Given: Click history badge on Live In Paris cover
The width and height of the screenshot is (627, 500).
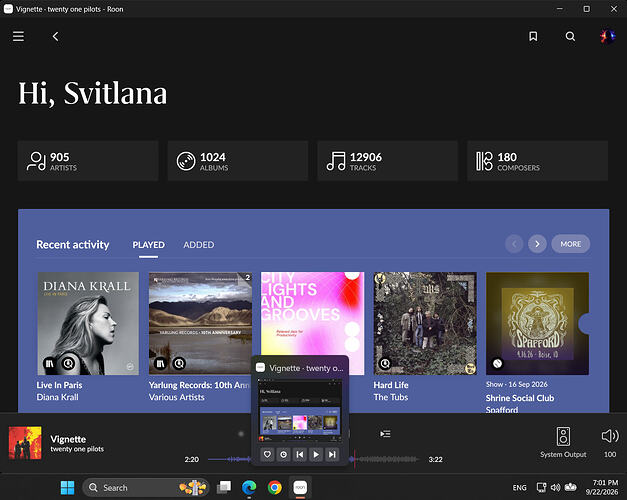Looking at the screenshot, I should 68,364.
